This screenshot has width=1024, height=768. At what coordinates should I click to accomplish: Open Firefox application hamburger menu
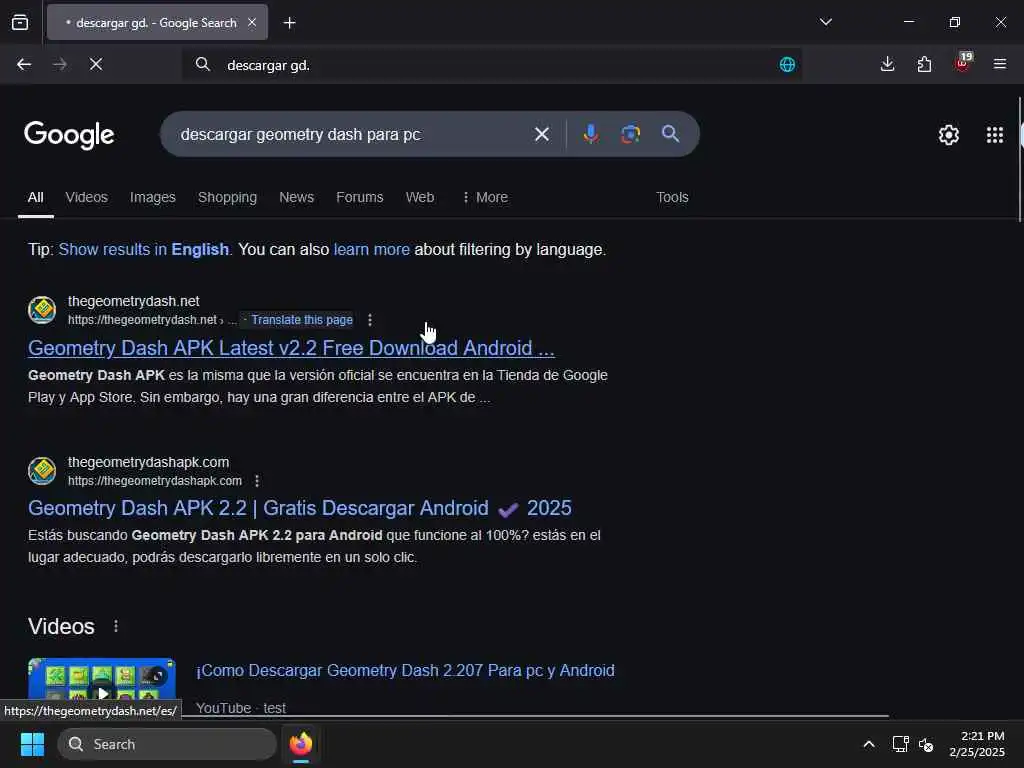999,64
